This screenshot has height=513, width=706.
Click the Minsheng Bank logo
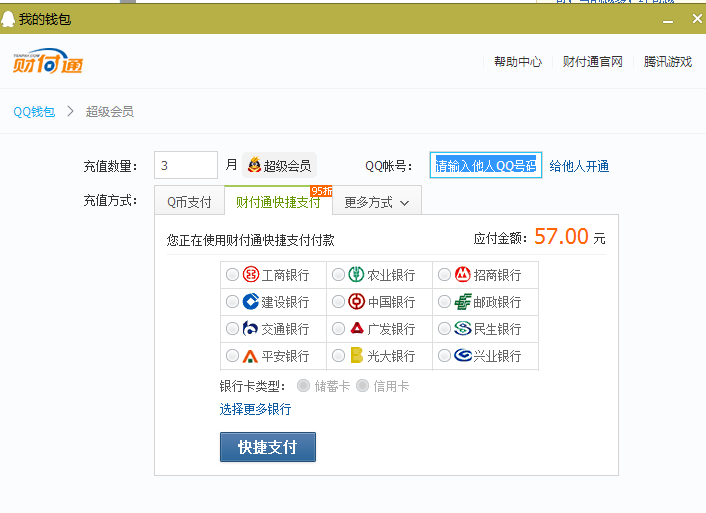(462, 328)
